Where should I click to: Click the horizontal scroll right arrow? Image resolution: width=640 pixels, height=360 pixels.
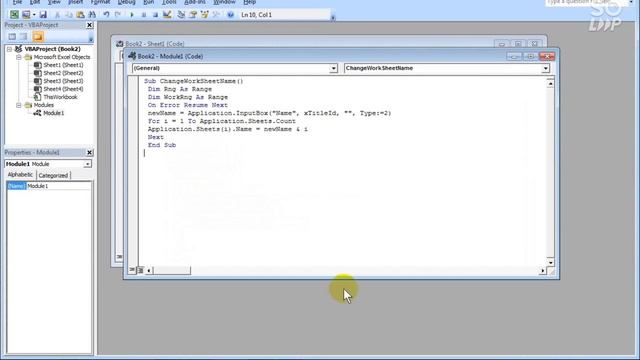click(543, 271)
